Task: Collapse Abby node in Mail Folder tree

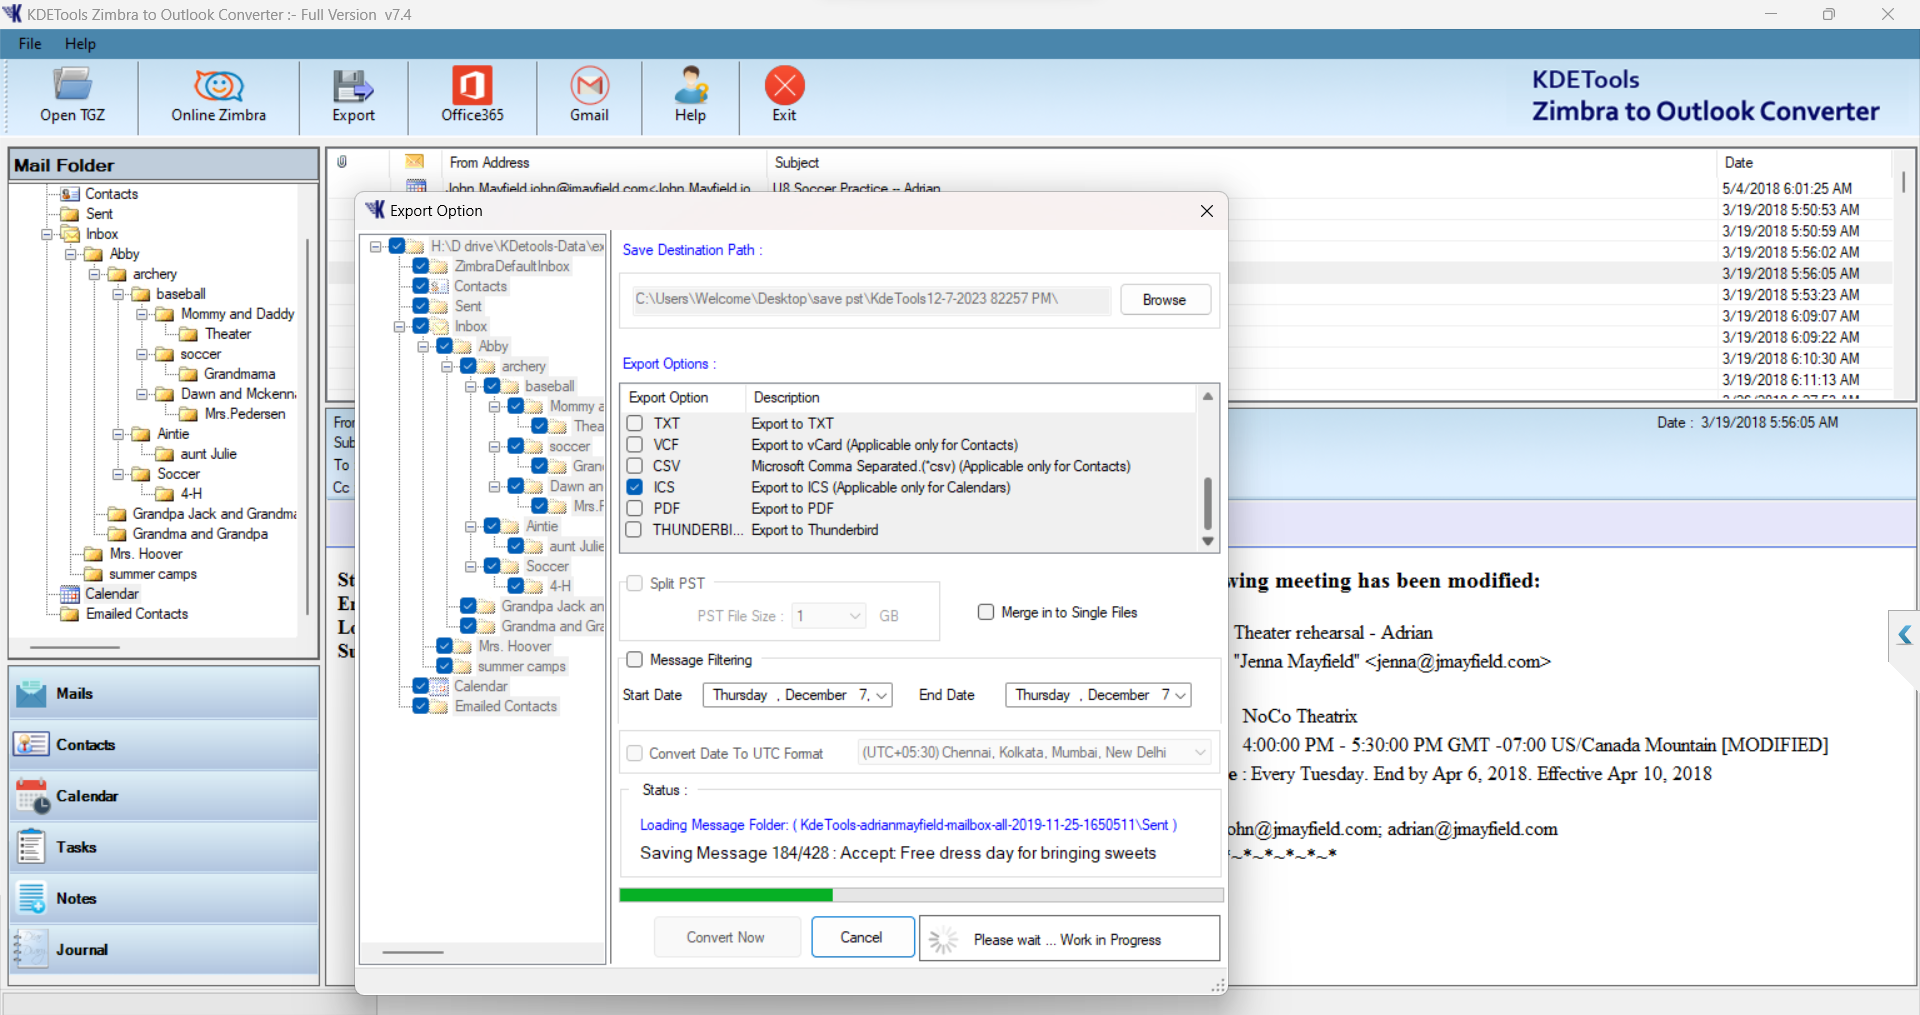Action: click(71, 254)
